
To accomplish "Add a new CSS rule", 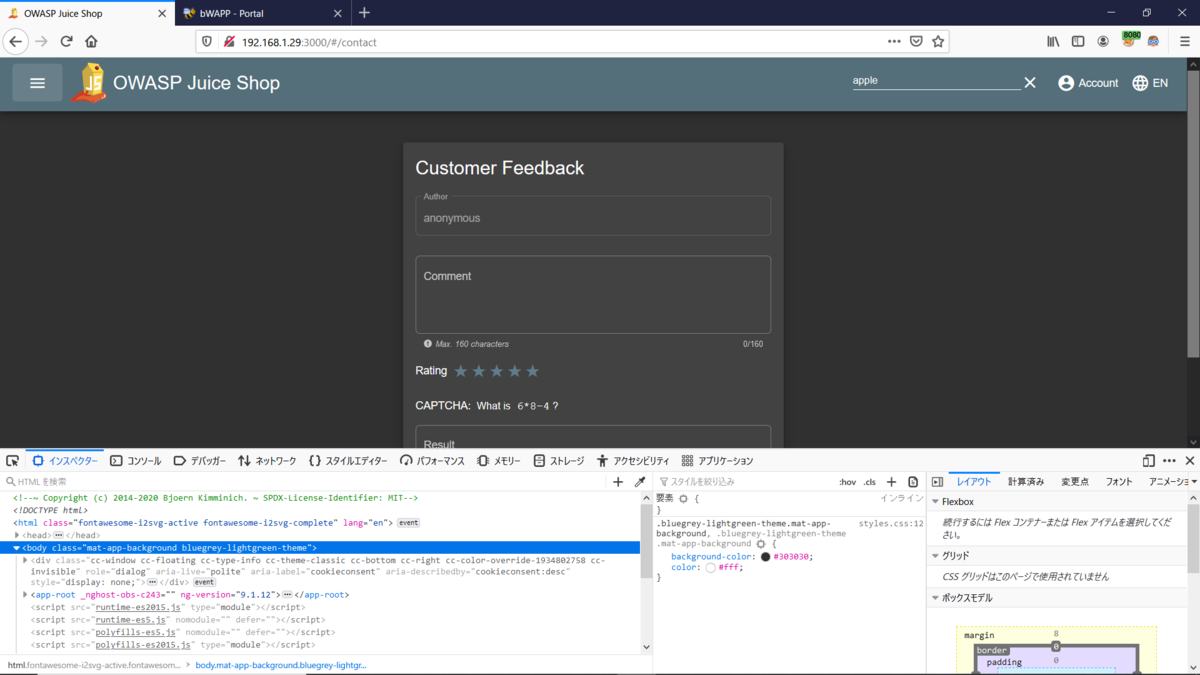I will [891, 482].
